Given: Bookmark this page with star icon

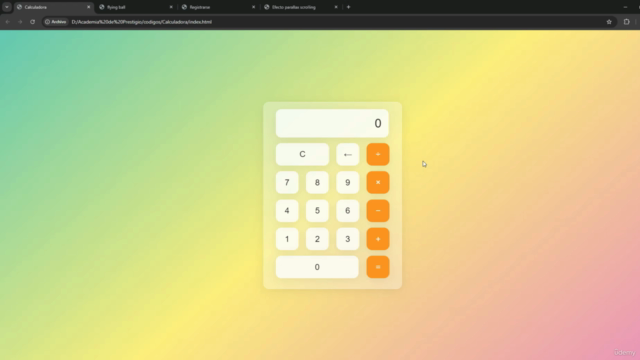Looking at the screenshot, I should coord(609,22).
